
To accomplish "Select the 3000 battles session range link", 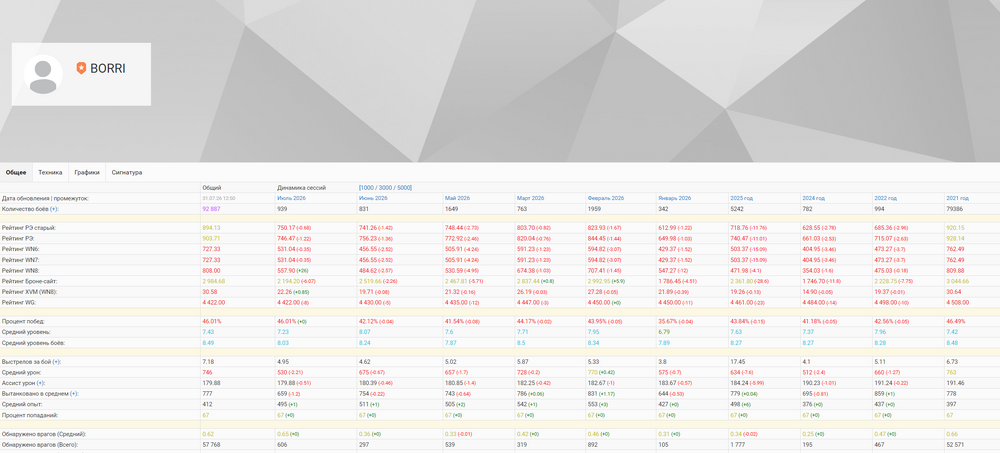I will click(386, 188).
